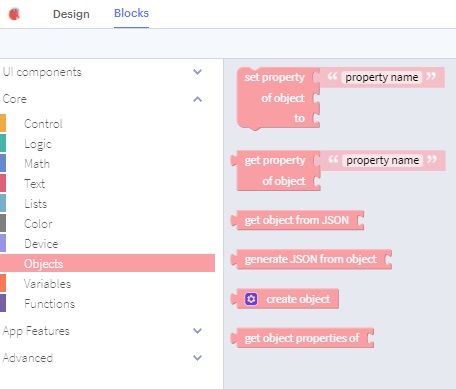The image size is (456, 389).
Task: Select the Blocks tab
Action: [131, 13]
